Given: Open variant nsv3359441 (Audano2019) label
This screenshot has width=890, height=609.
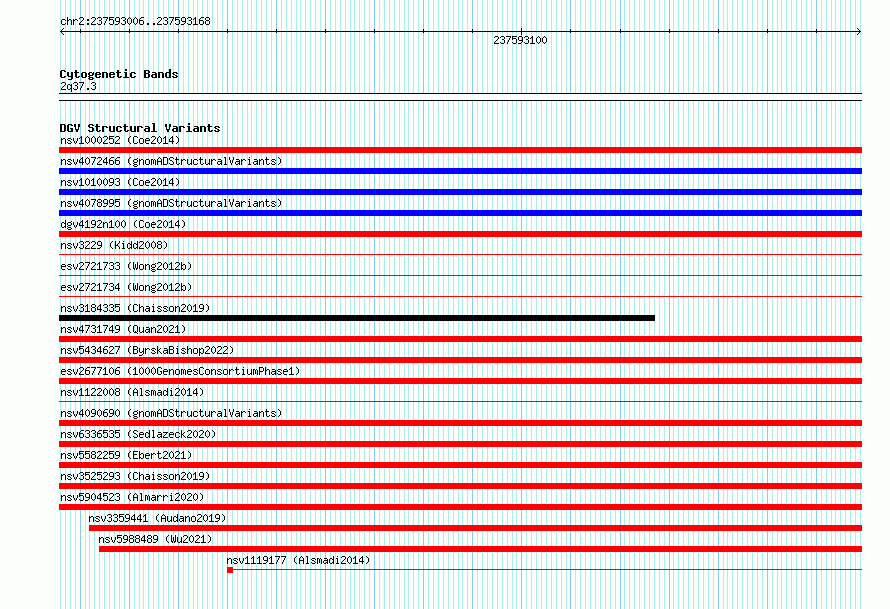Looking at the screenshot, I should (157, 518).
